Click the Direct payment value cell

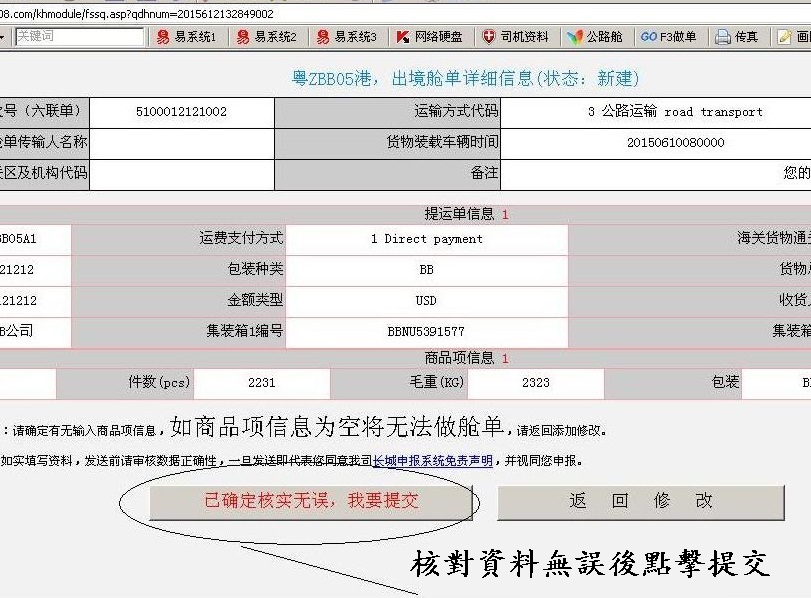pyautogui.click(x=426, y=239)
